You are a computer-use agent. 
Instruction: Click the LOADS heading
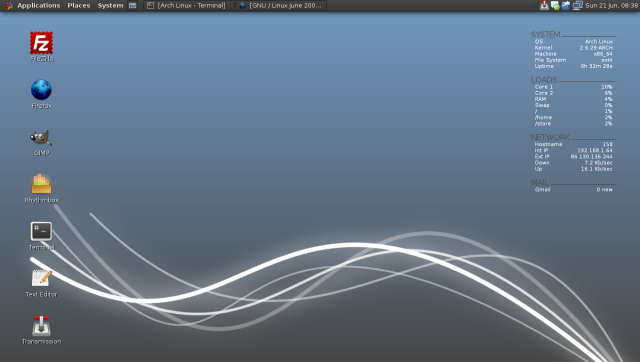544,80
